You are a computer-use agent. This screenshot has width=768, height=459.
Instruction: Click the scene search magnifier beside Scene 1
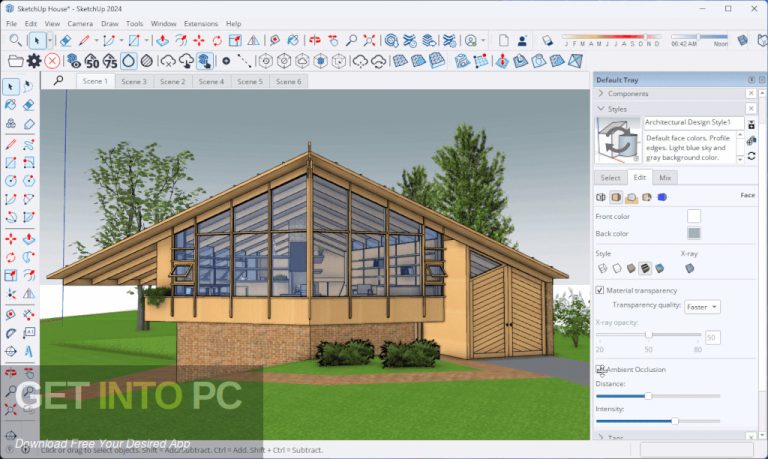coord(58,80)
